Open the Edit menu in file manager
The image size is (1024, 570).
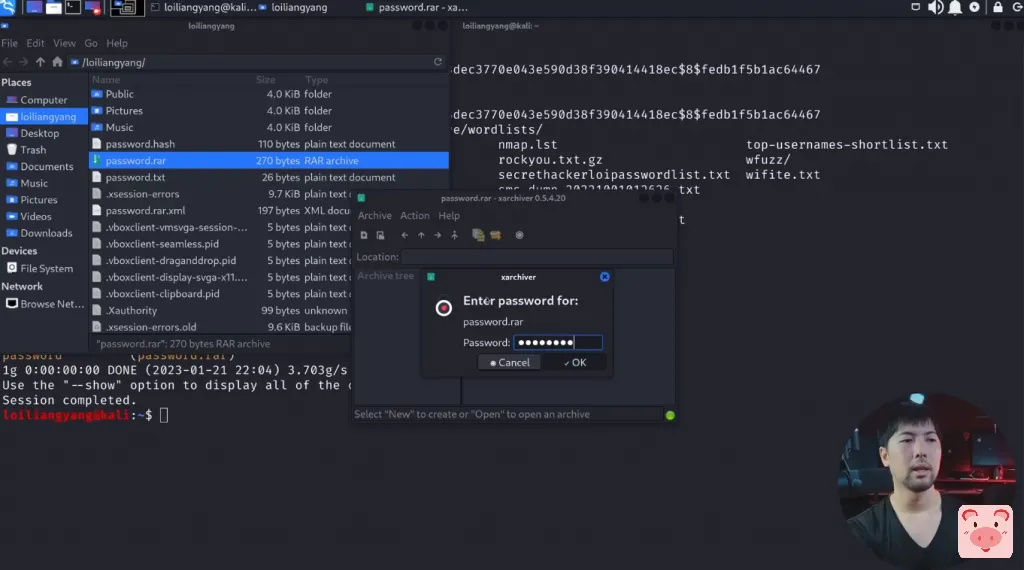35,43
